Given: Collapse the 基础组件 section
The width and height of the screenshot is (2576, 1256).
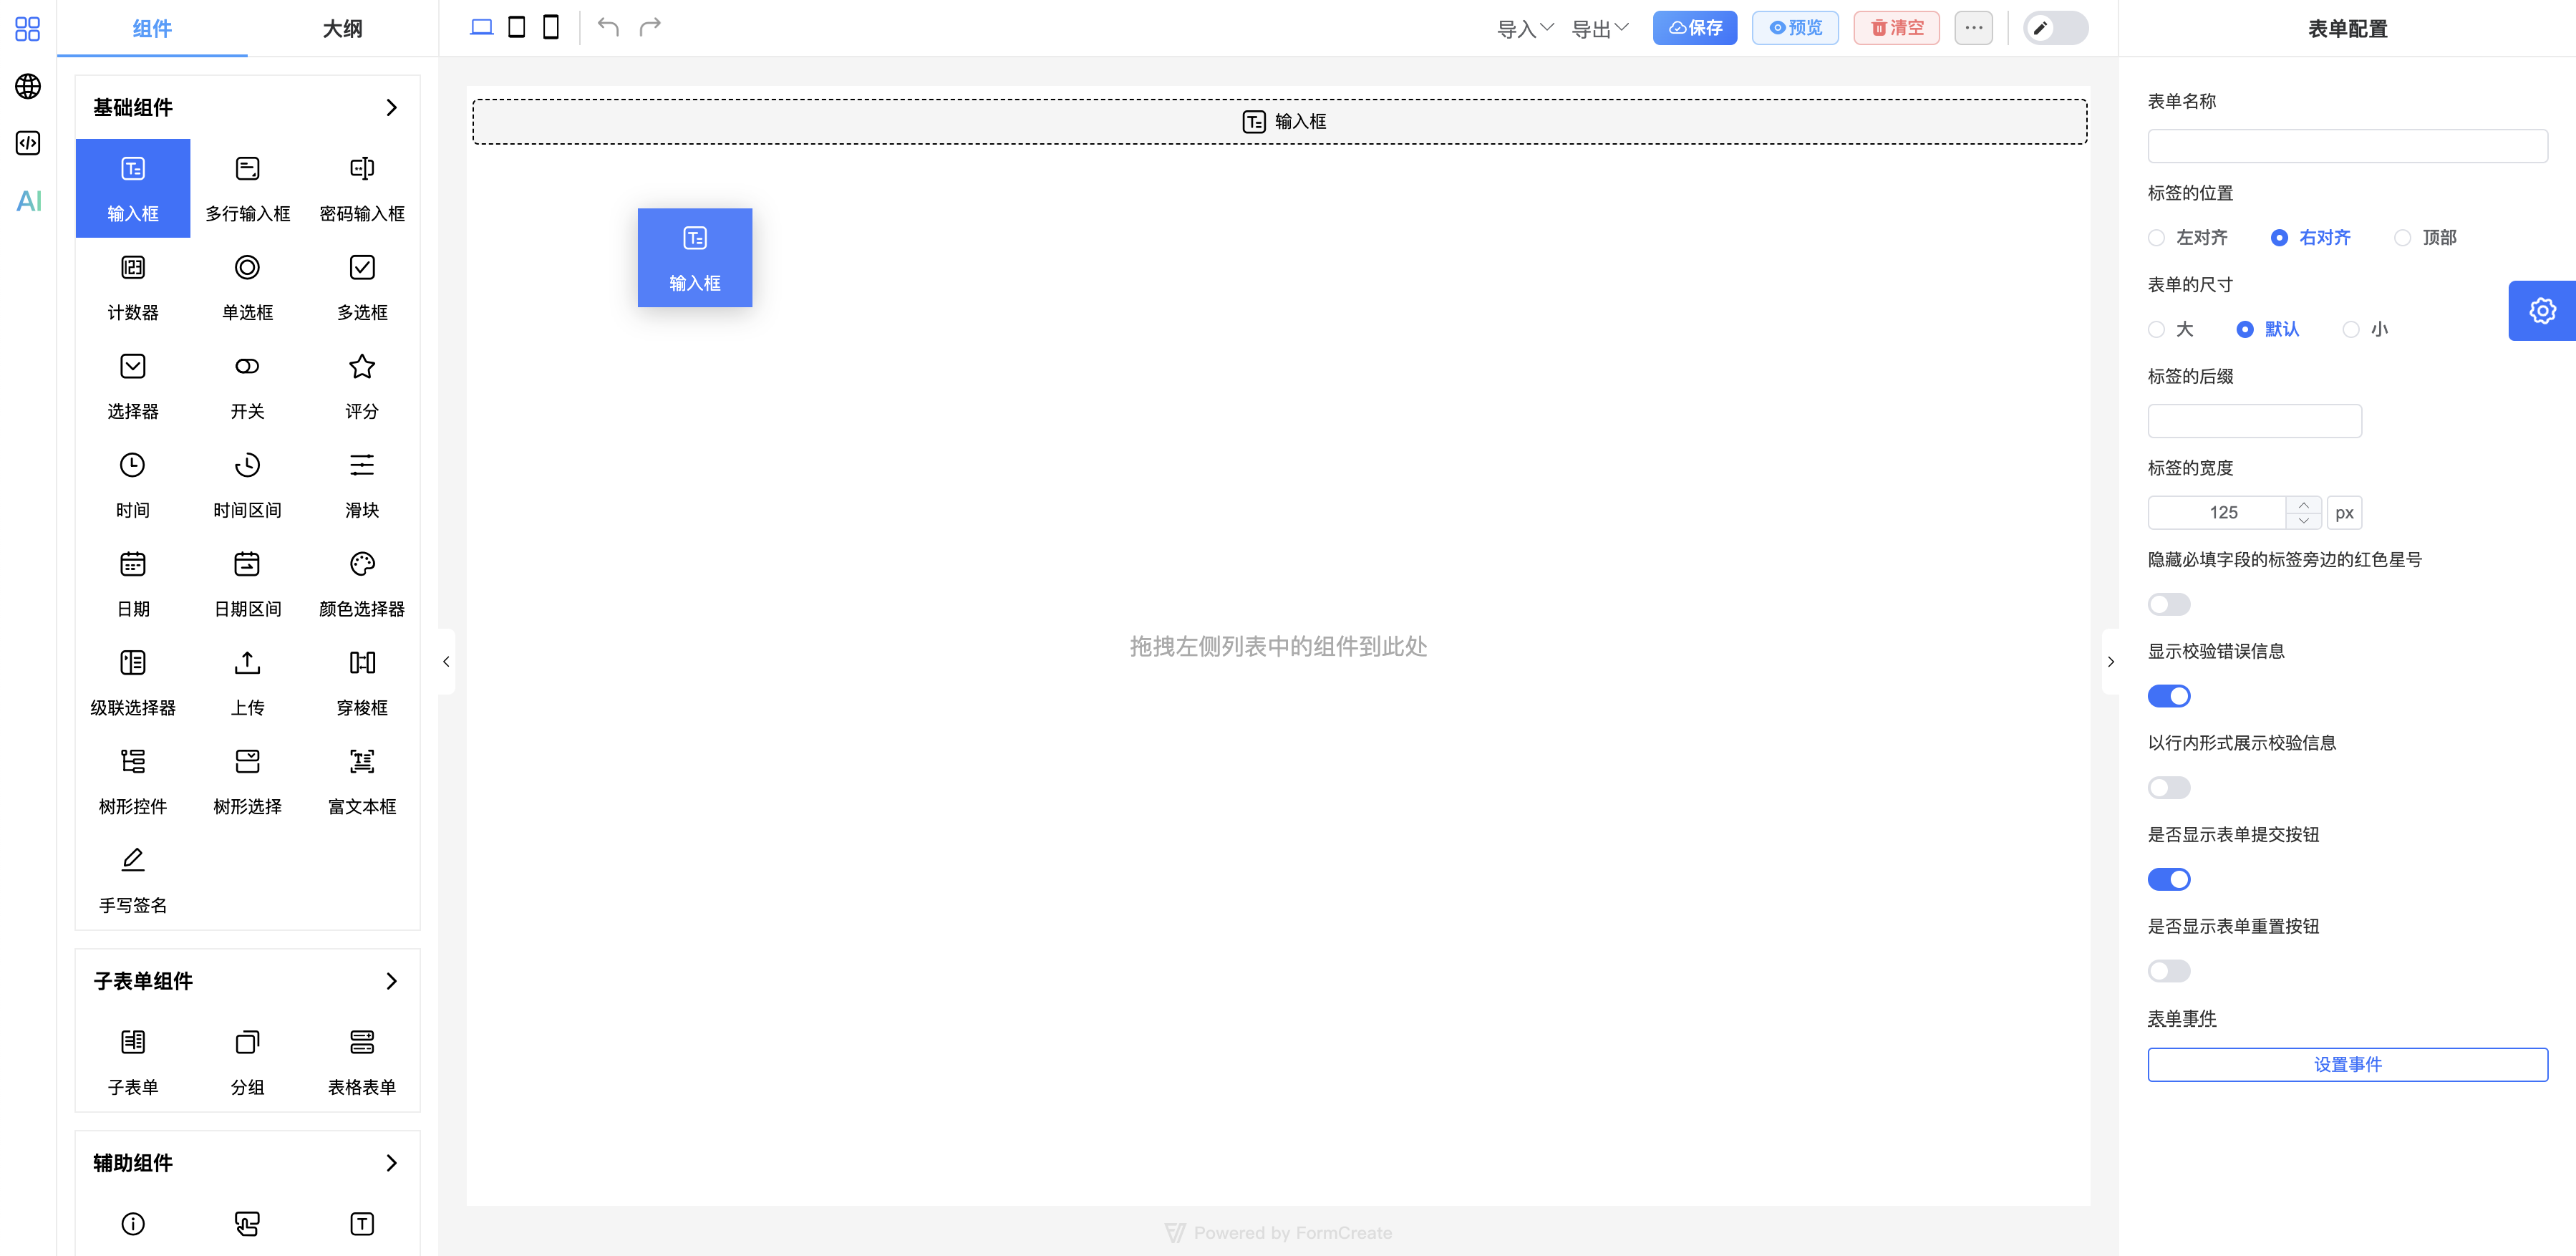Looking at the screenshot, I should point(391,107).
